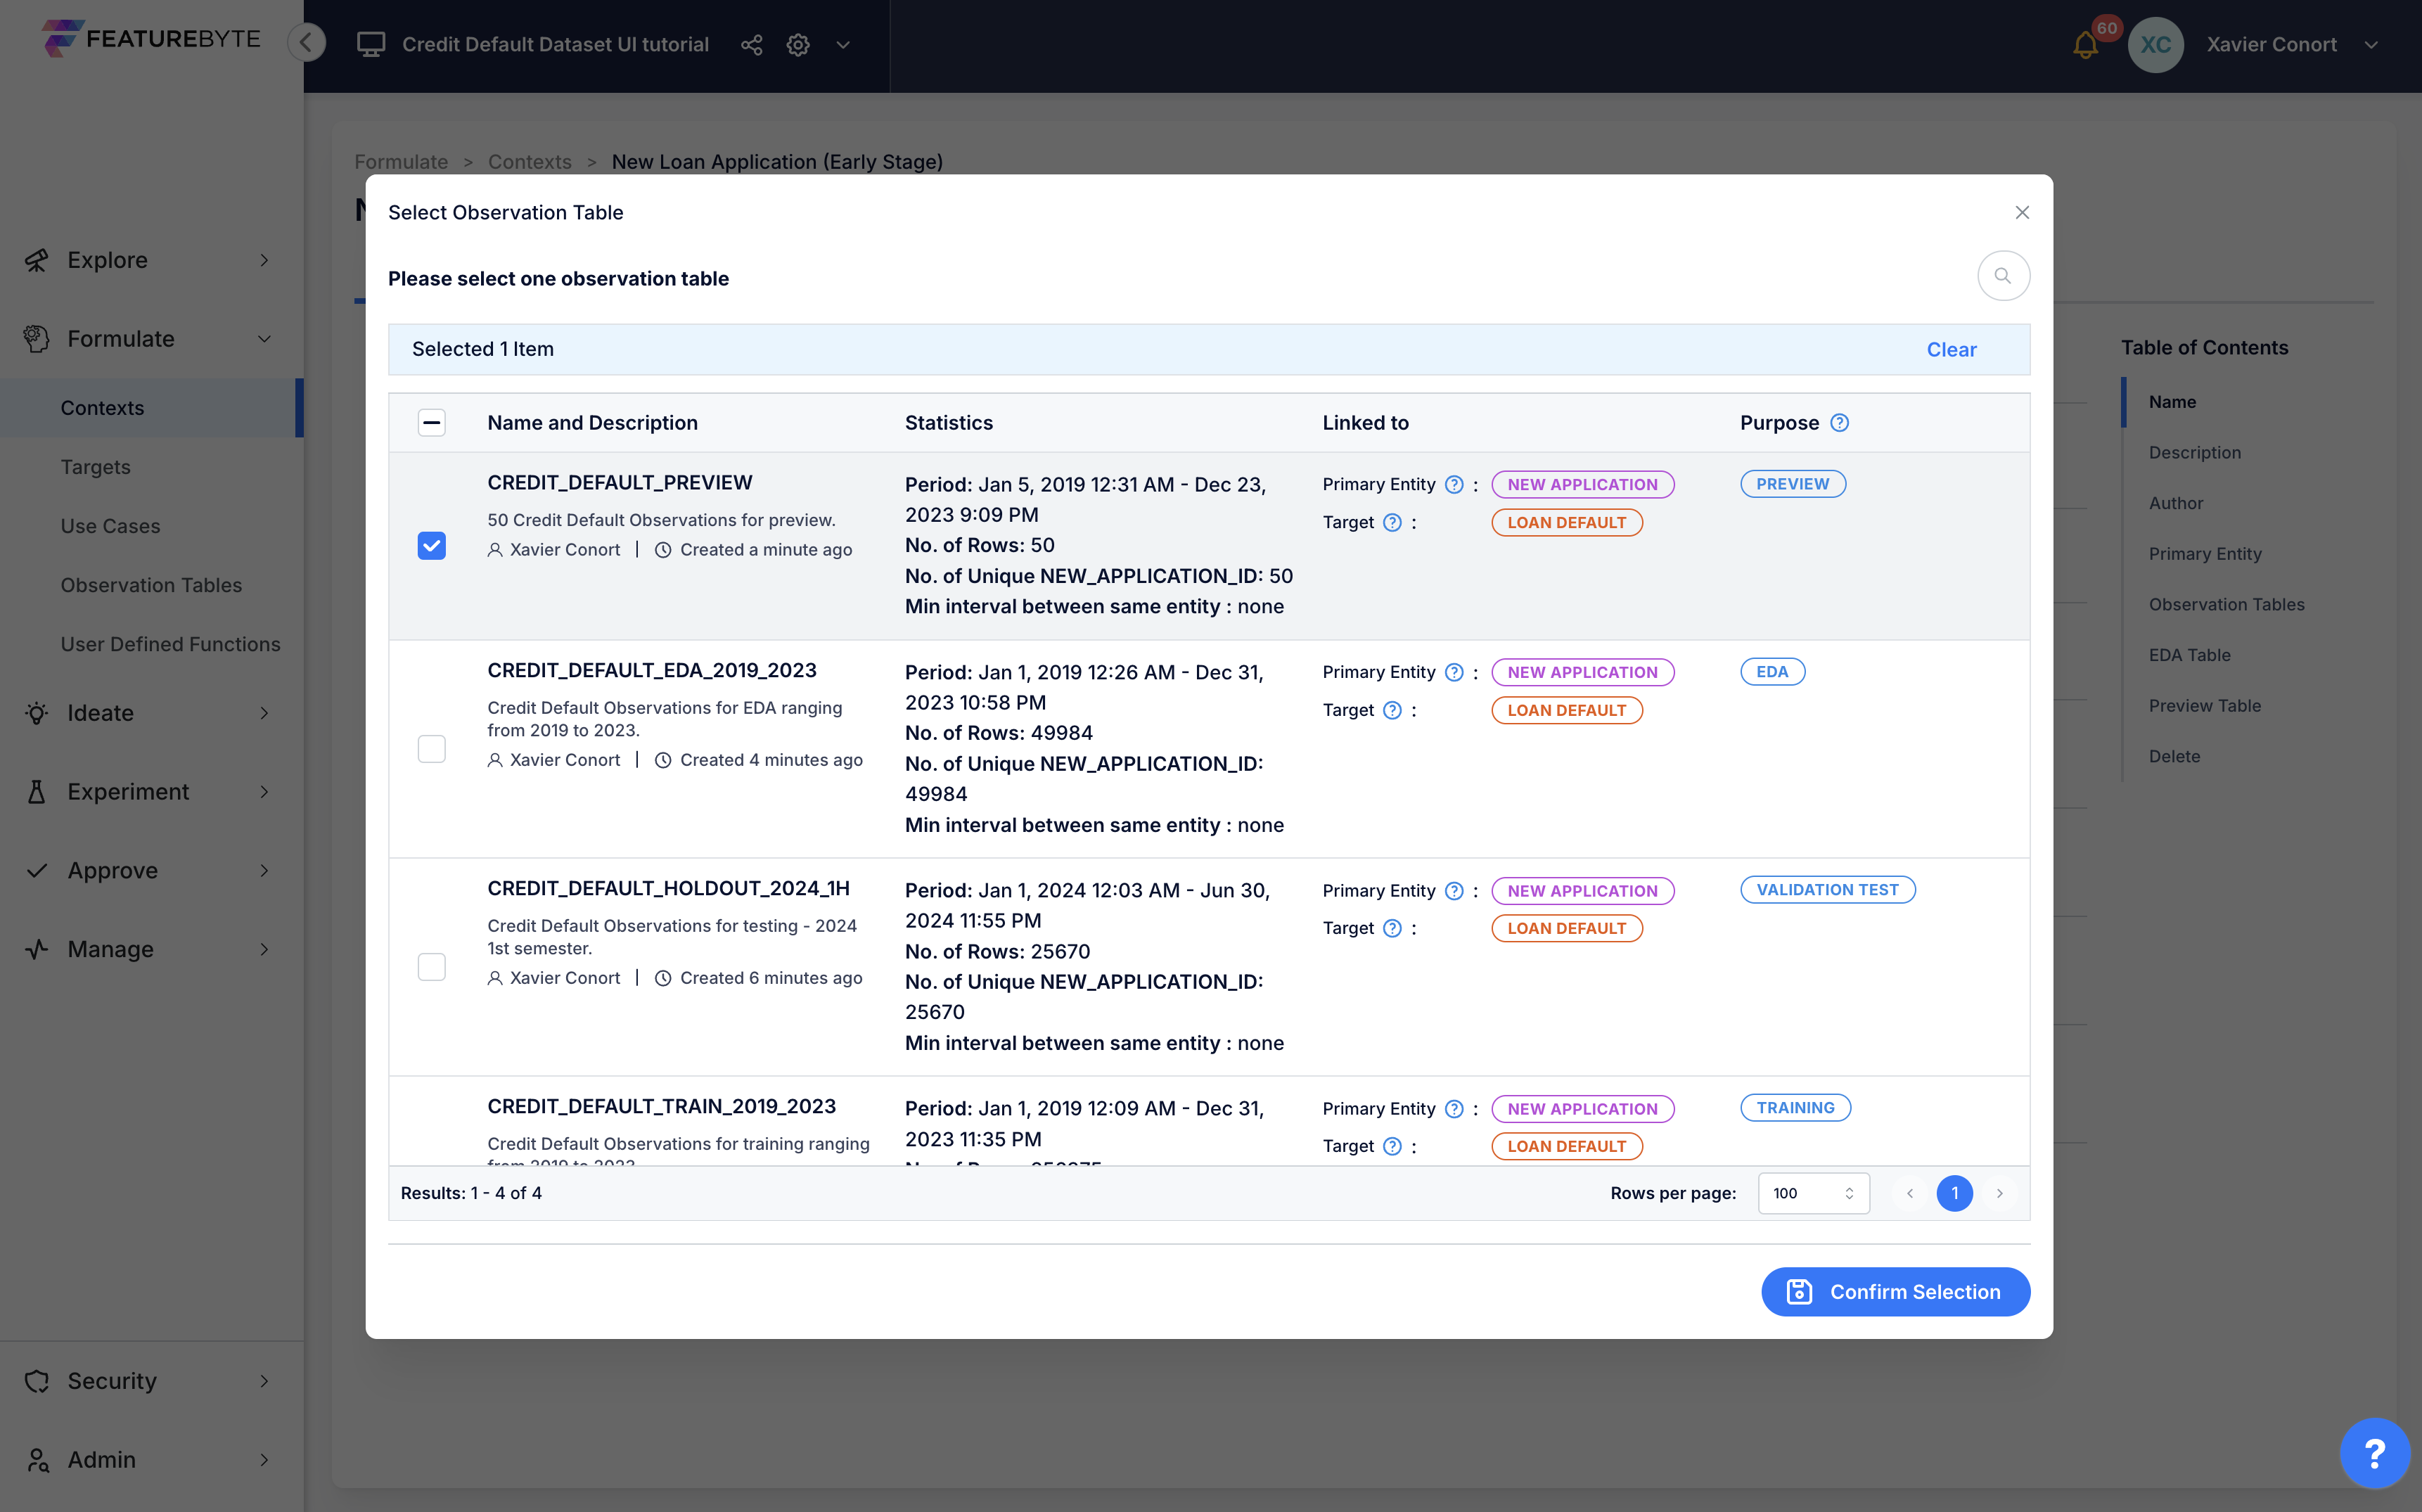Collapse the sidebar with the back arrow
The width and height of the screenshot is (2422, 1512).
click(x=306, y=43)
